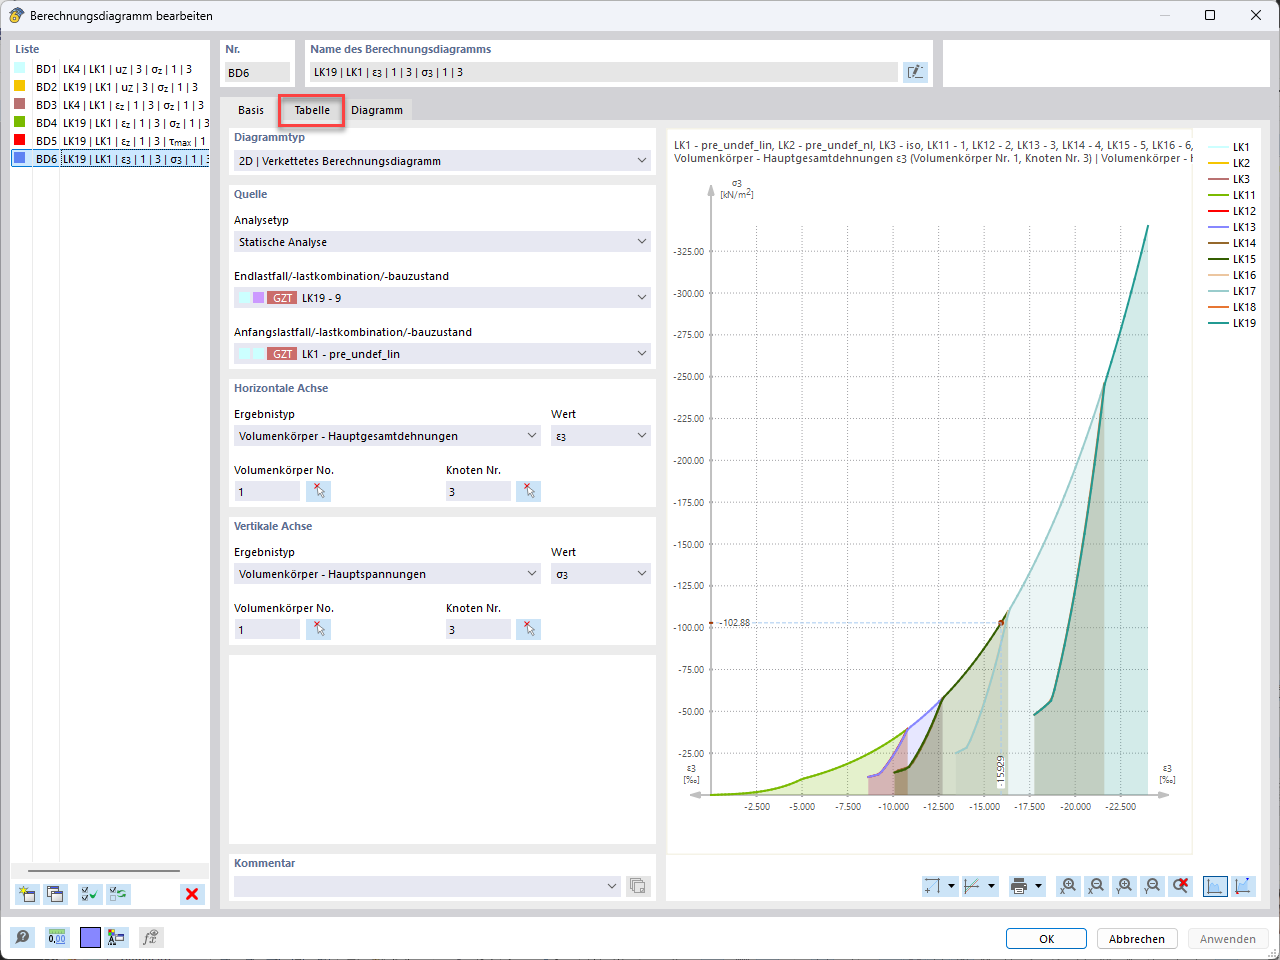
Task: Click the LK15 legend entry
Action: click(1232, 259)
